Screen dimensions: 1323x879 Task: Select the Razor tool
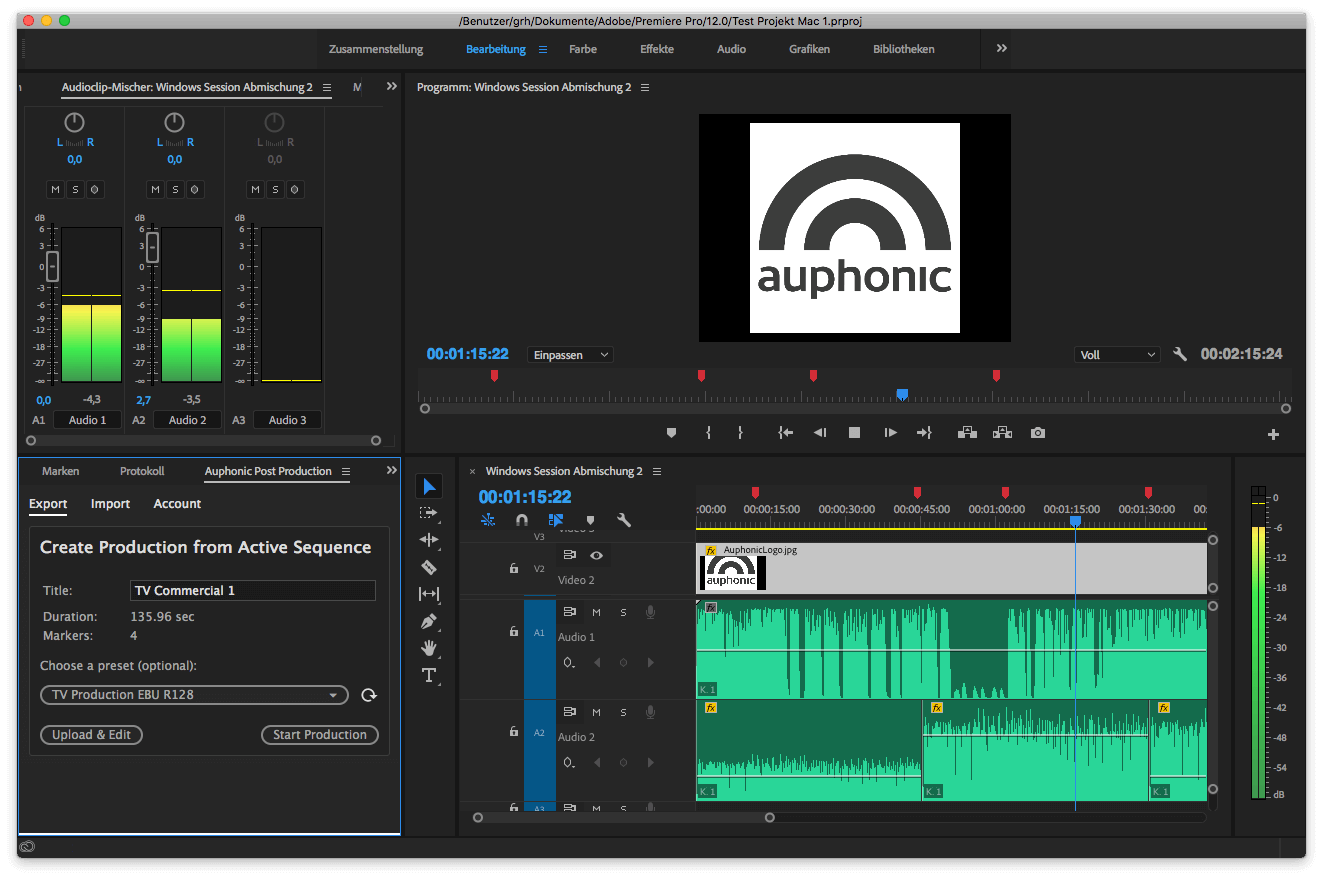pyautogui.click(x=429, y=567)
